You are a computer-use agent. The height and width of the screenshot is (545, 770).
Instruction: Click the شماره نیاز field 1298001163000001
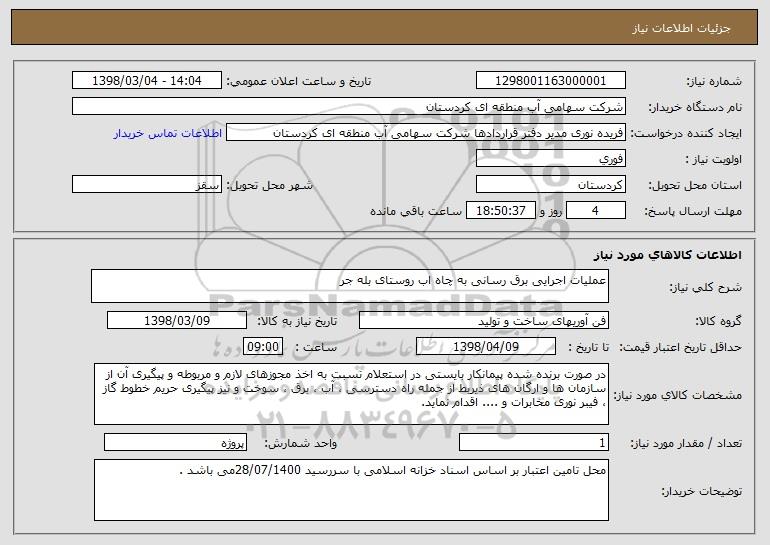point(550,81)
